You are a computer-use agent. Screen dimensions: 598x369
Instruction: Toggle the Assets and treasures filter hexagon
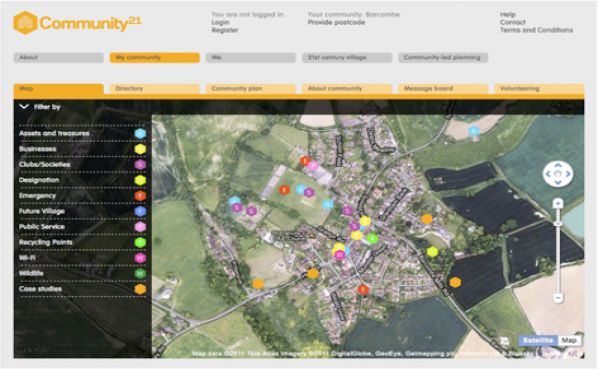pos(140,133)
